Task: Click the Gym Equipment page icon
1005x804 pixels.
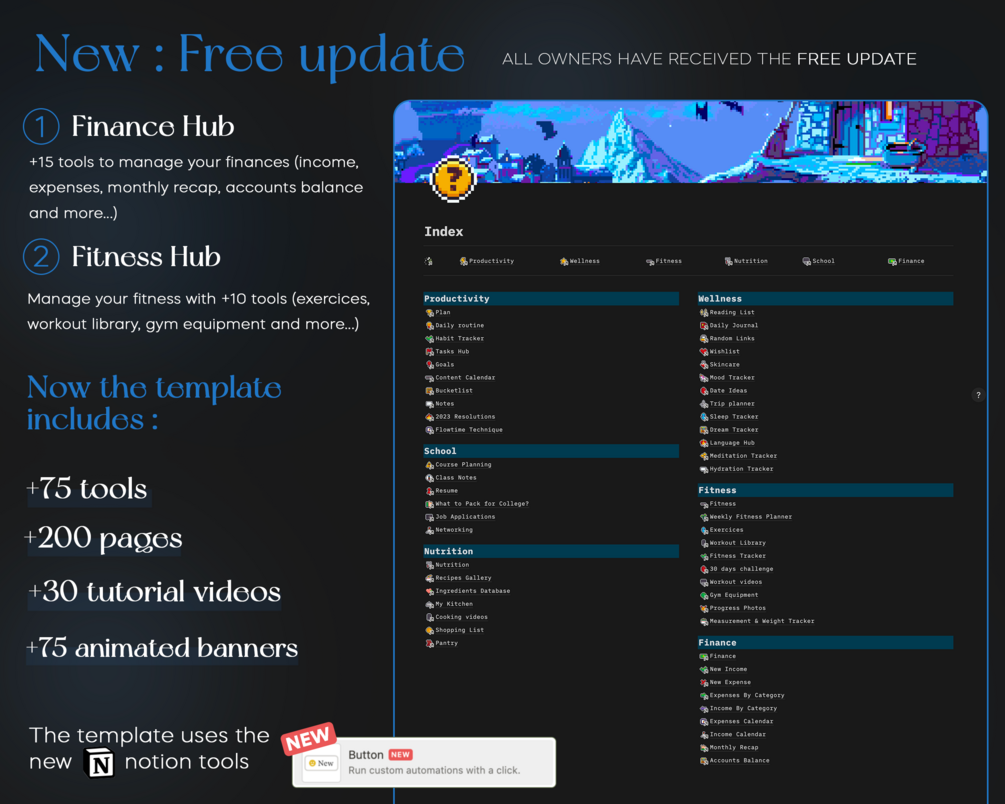Action: click(704, 595)
